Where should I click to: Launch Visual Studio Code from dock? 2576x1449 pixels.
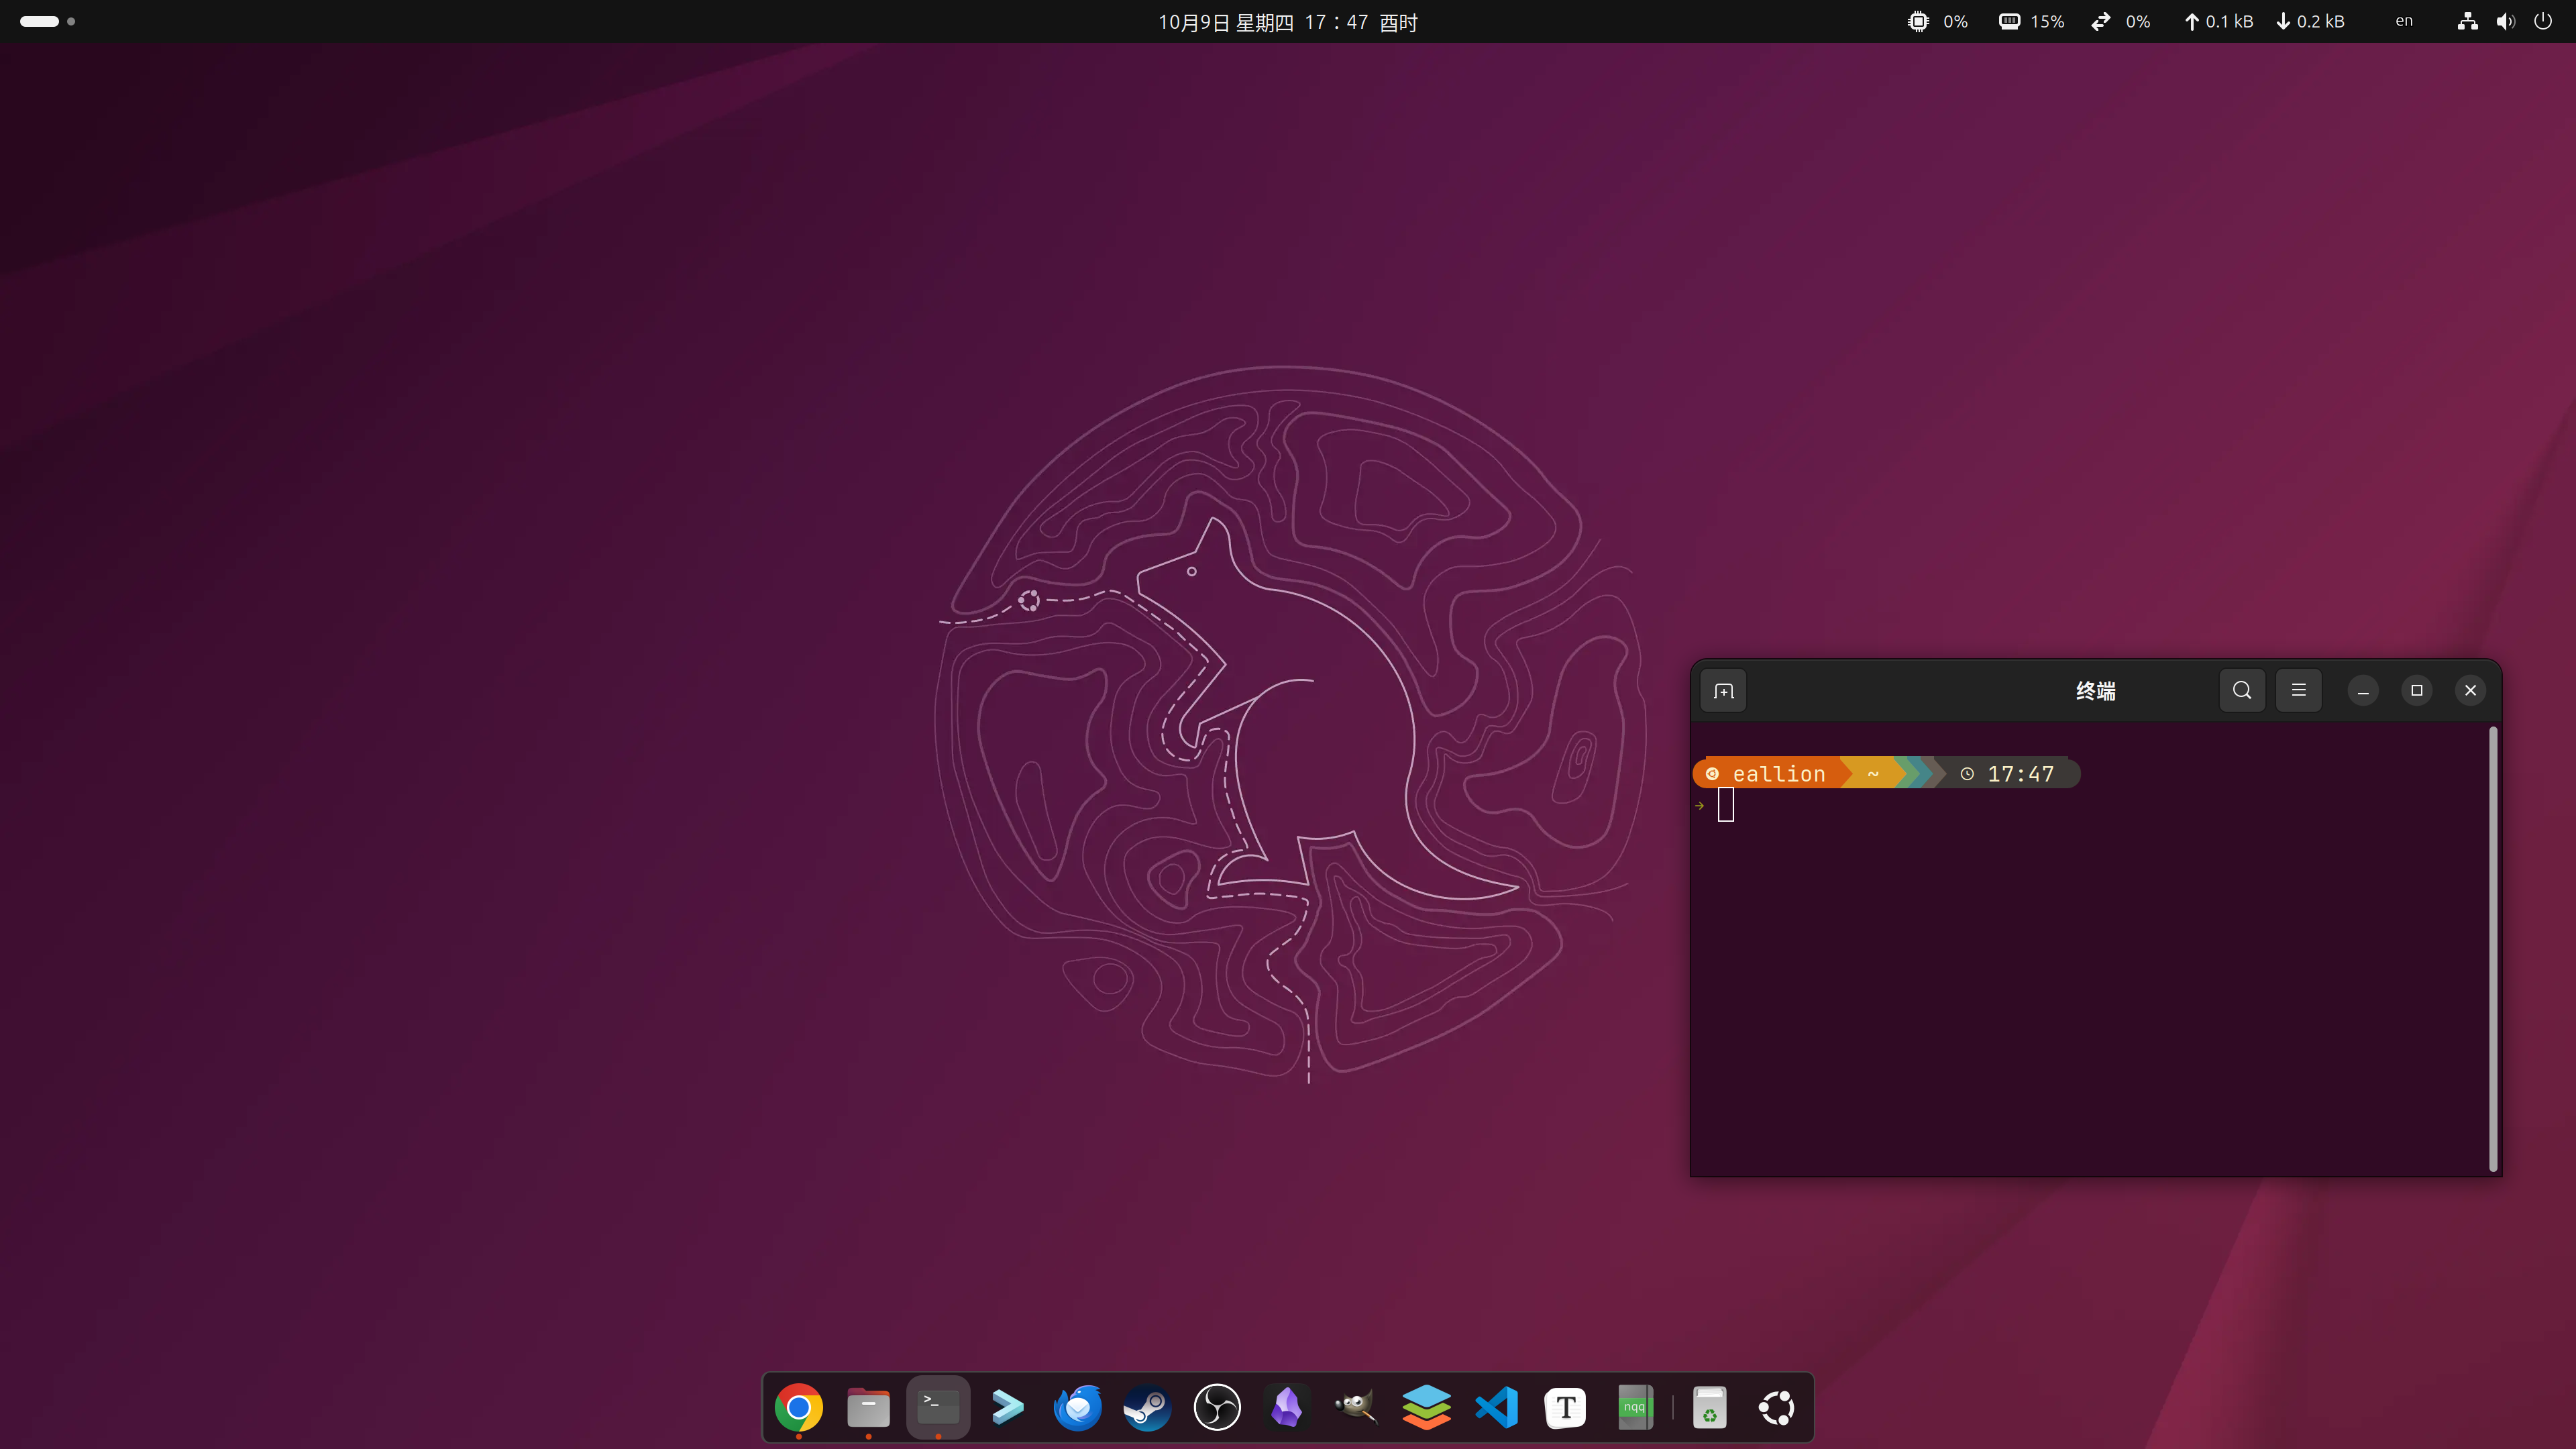(1496, 1408)
